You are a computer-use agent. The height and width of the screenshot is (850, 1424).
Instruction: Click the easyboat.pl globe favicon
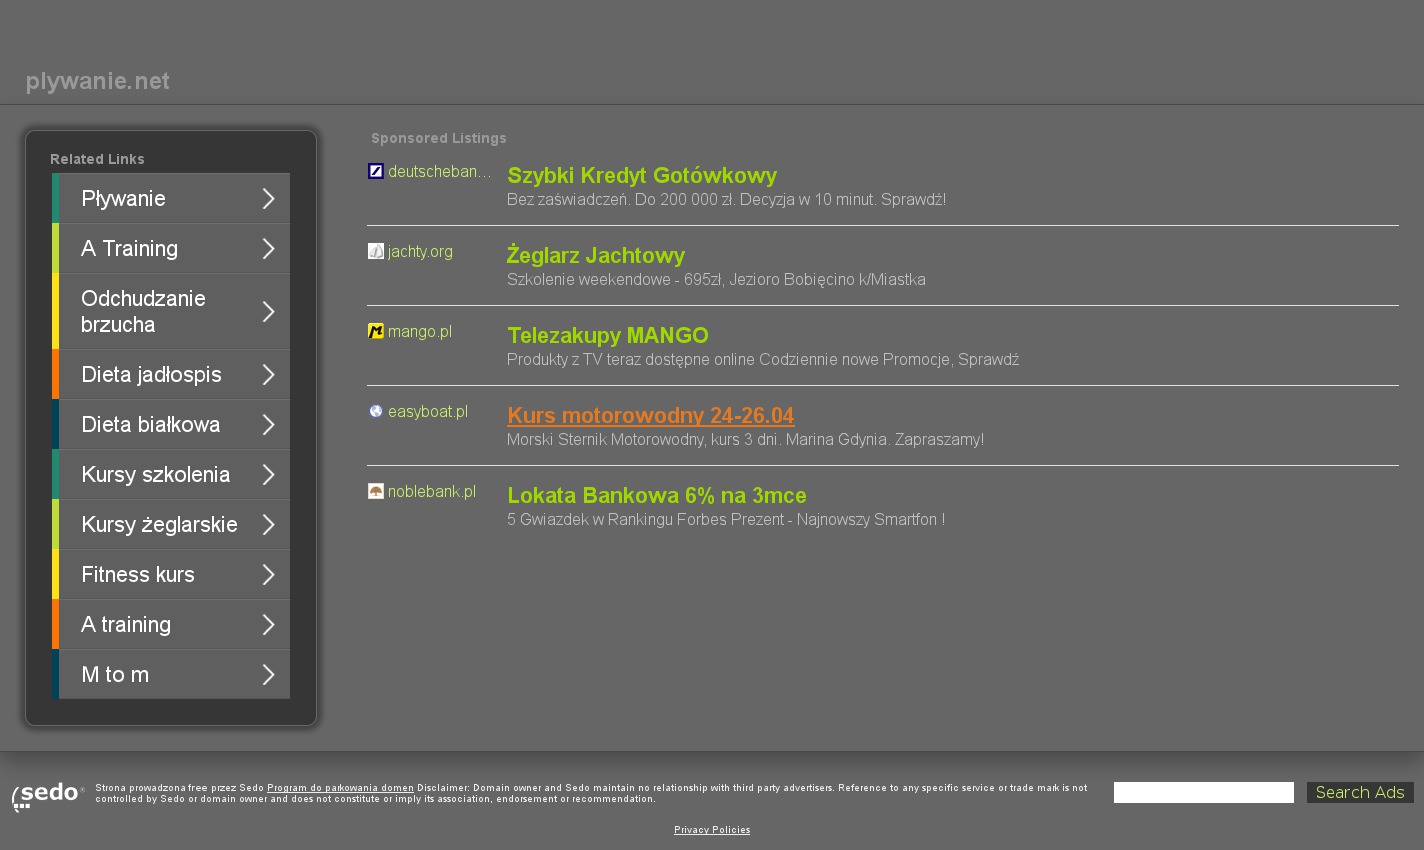click(376, 411)
